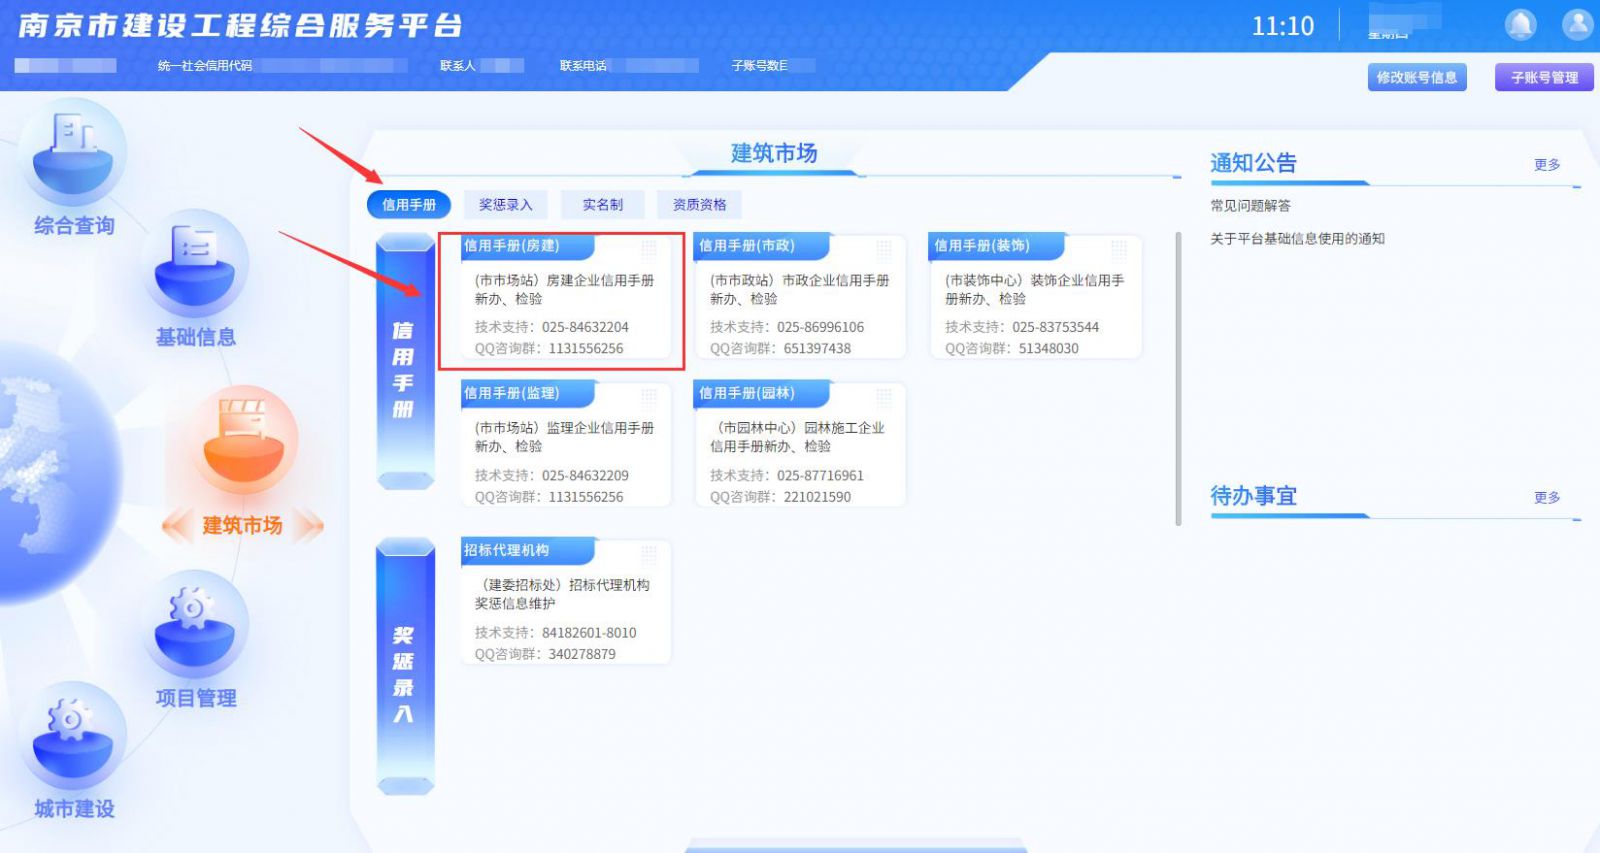Click the 基础信息 text label

195,337
